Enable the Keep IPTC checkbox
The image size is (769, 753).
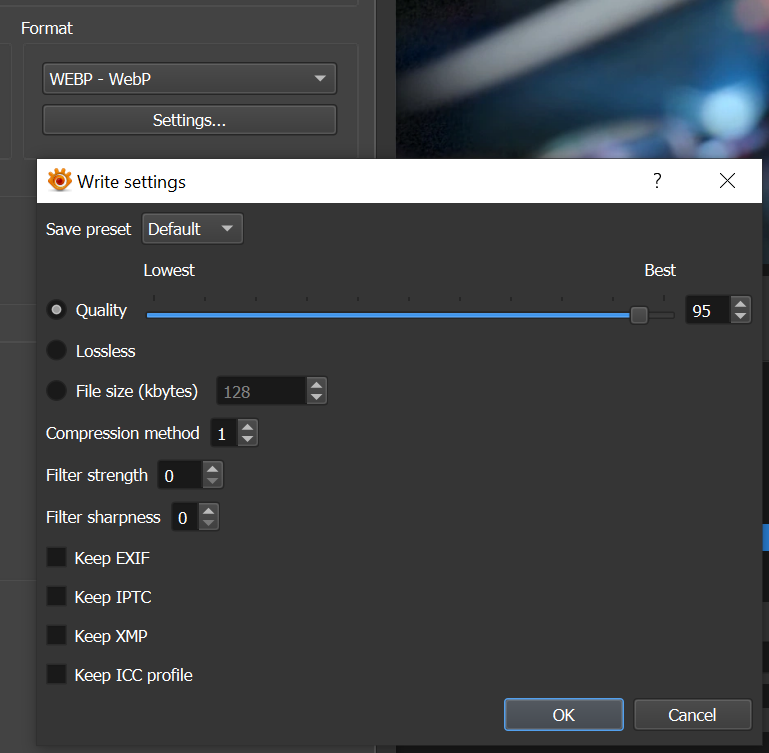pyautogui.click(x=56, y=596)
